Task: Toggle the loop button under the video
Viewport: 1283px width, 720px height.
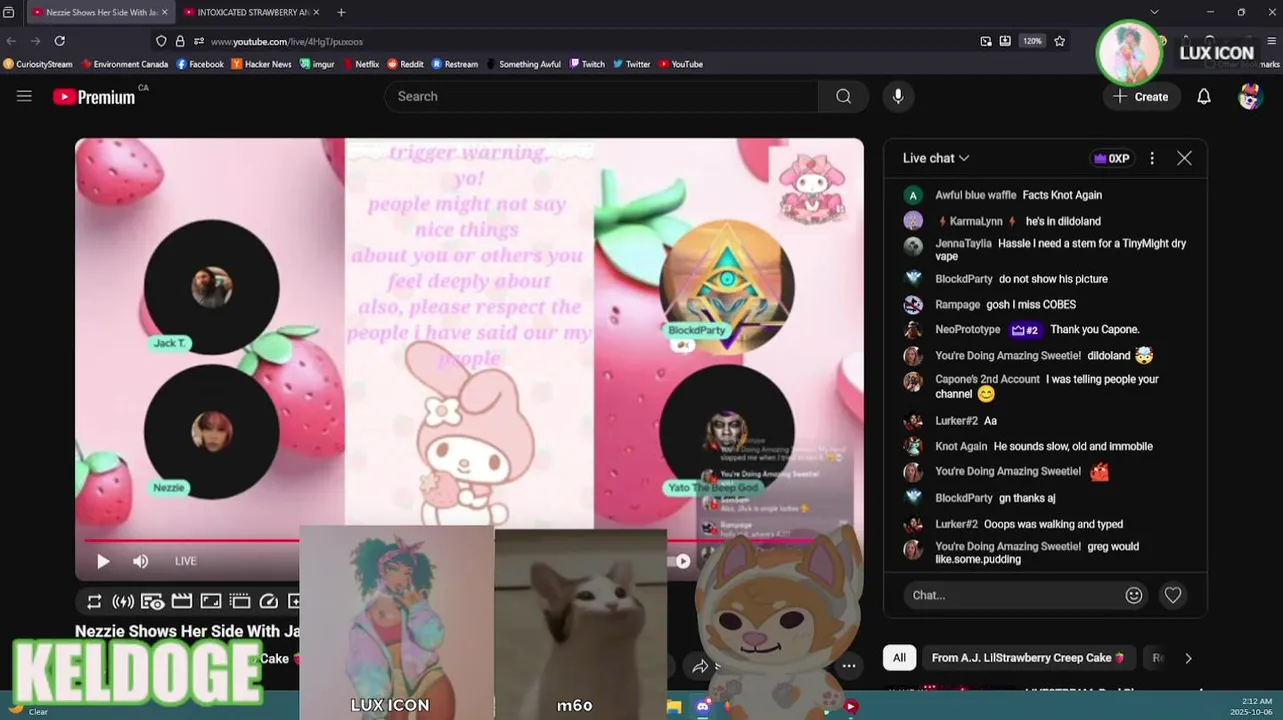Action: tap(94, 601)
